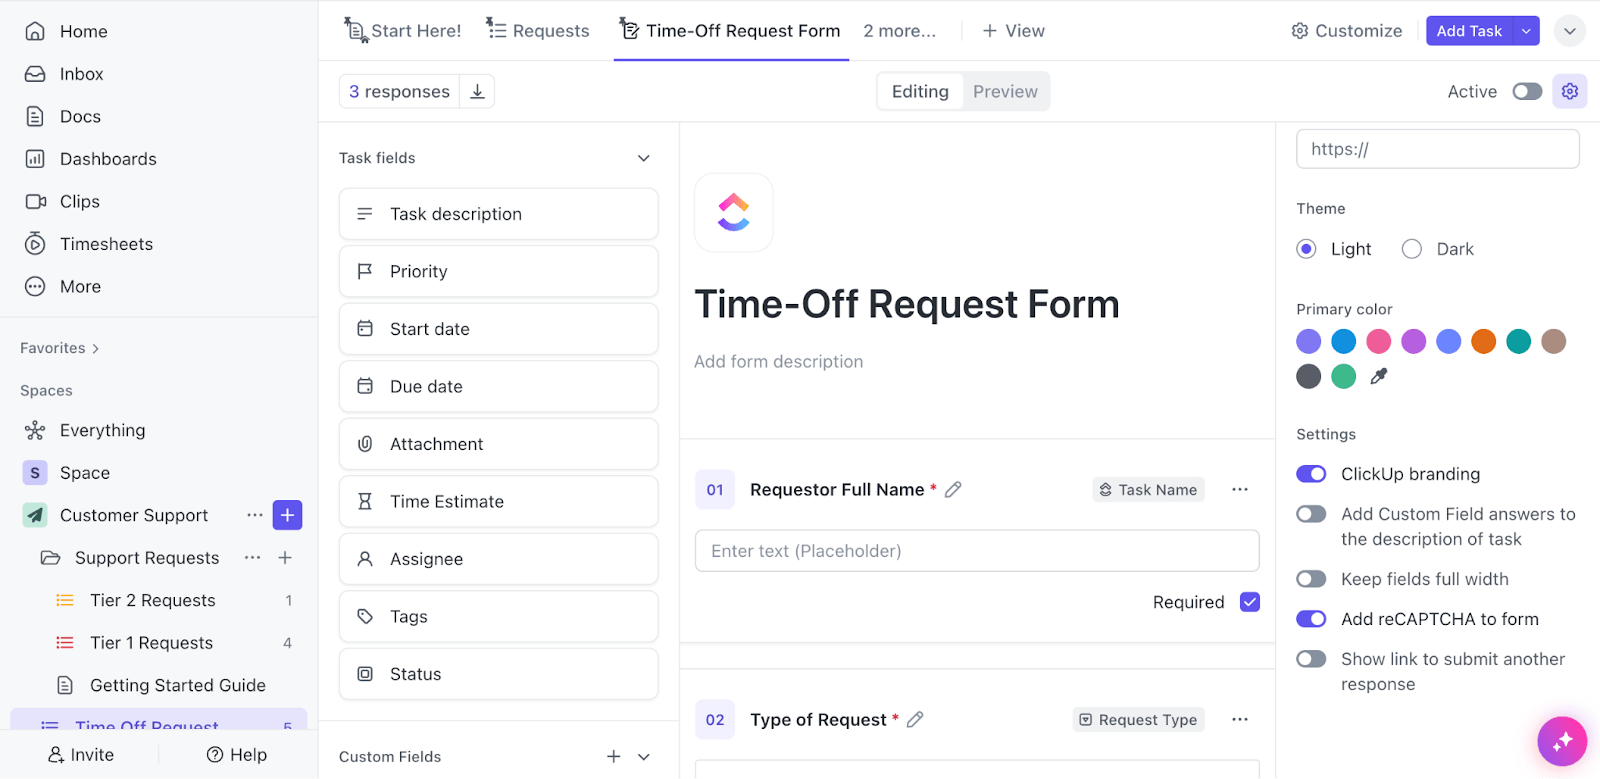Image resolution: width=1600 pixels, height=779 pixels.
Task: Click the download responses icon
Action: 477,91
